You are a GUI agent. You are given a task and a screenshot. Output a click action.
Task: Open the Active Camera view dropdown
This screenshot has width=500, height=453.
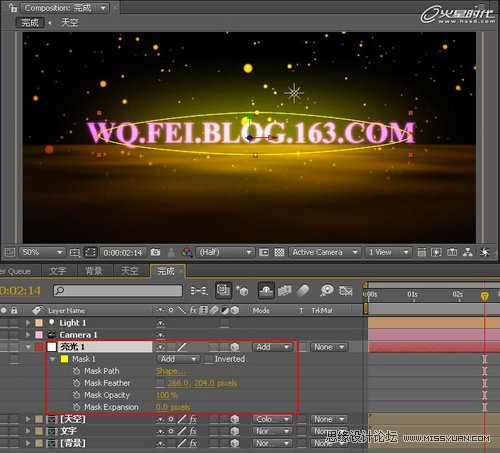point(325,252)
